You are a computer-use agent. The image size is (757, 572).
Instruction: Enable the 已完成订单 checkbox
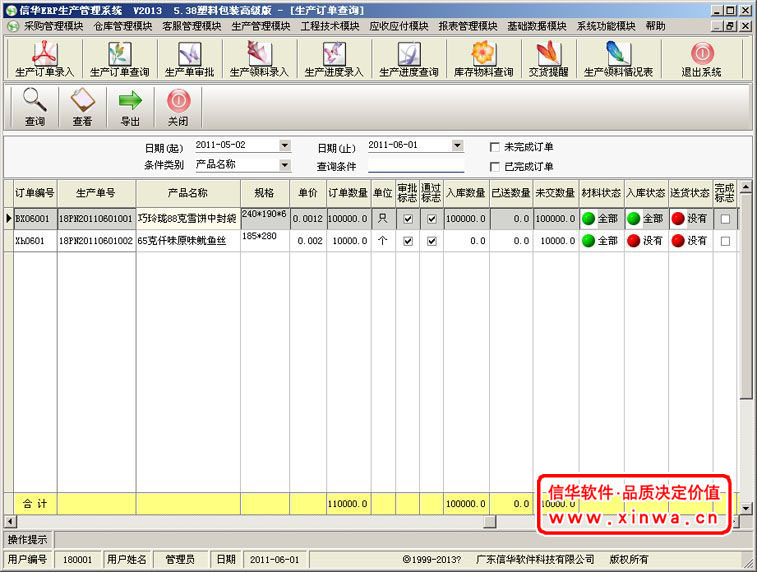coord(494,167)
